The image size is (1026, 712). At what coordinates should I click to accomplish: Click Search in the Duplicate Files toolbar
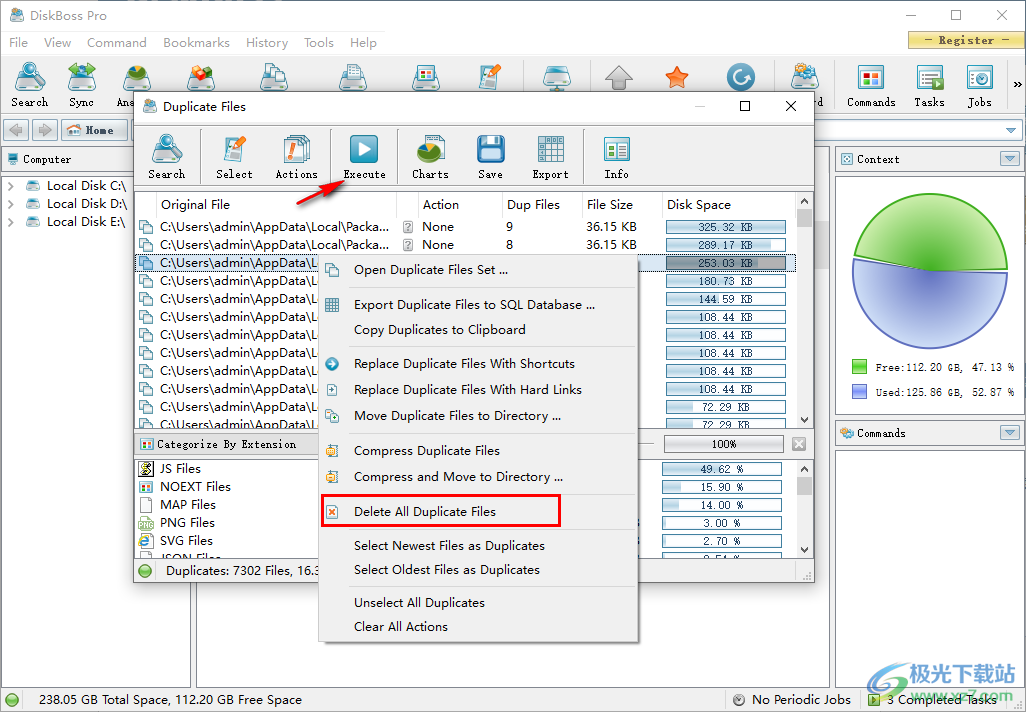pyautogui.click(x=167, y=156)
